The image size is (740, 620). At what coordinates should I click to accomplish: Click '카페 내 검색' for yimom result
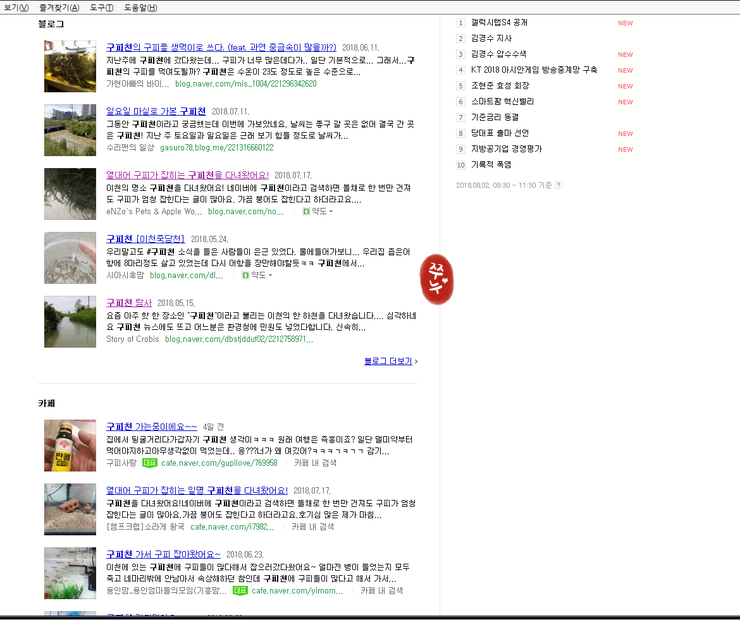381,590
